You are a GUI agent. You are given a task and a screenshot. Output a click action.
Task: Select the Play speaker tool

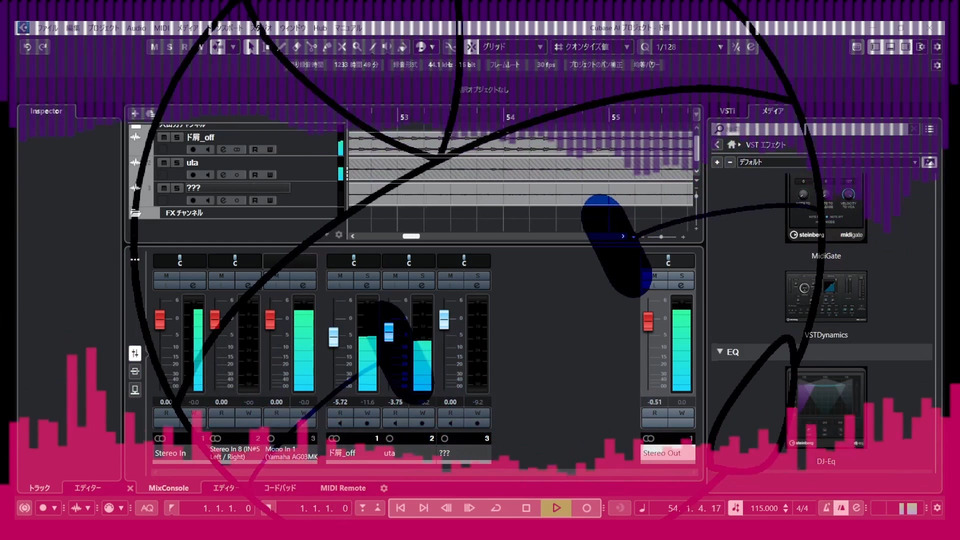point(387,47)
